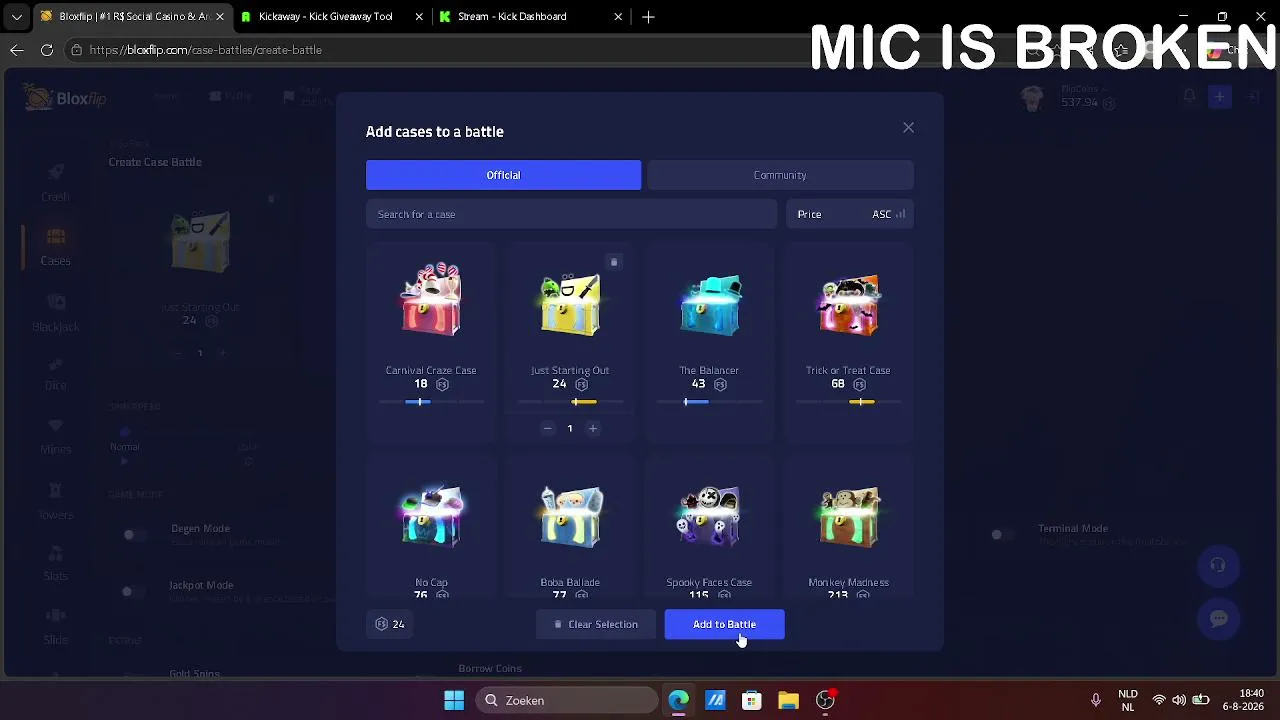
Task: Open the headset support button
Action: 1218,565
